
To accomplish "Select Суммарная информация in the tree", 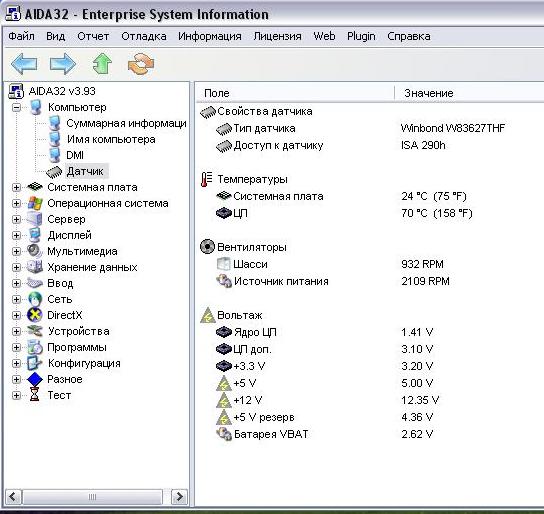I will [x=126, y=123].
